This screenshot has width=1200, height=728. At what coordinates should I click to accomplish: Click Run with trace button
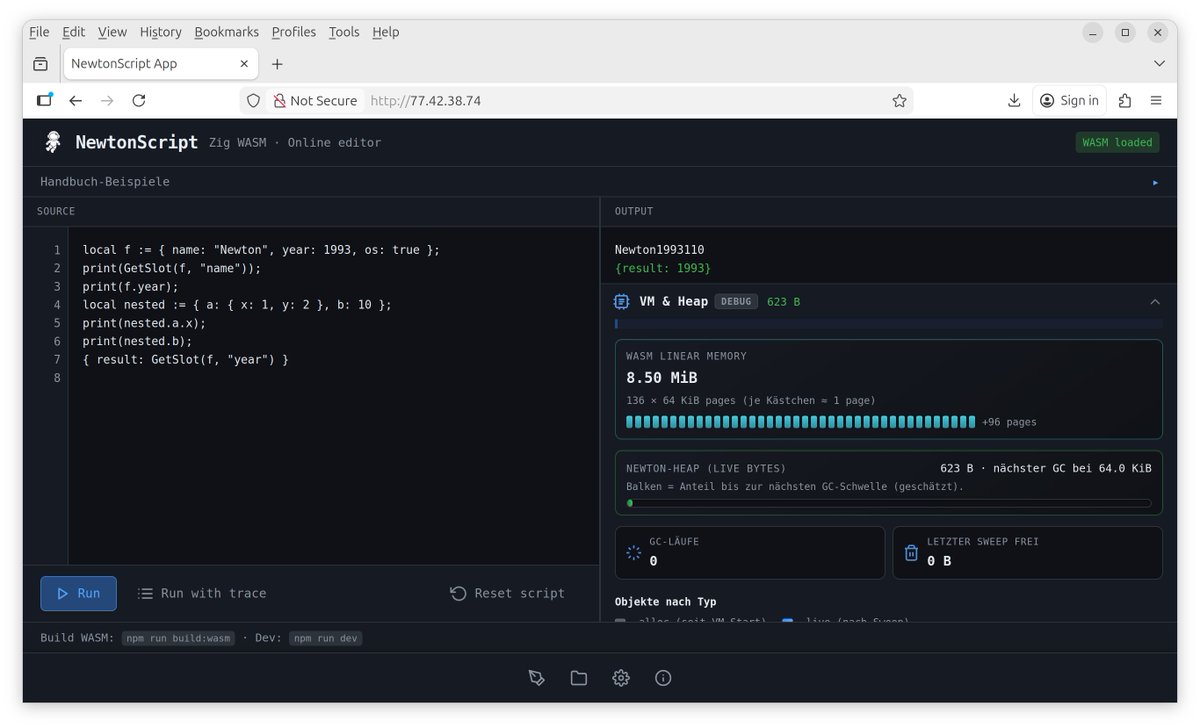[x=202, y=593]
